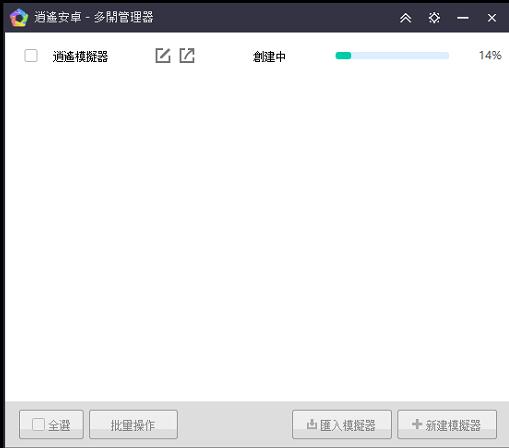The height and width of the screenshot is (448, 509).
Task: Click the 匯入模擬器 import button
Action: point(342,424)
